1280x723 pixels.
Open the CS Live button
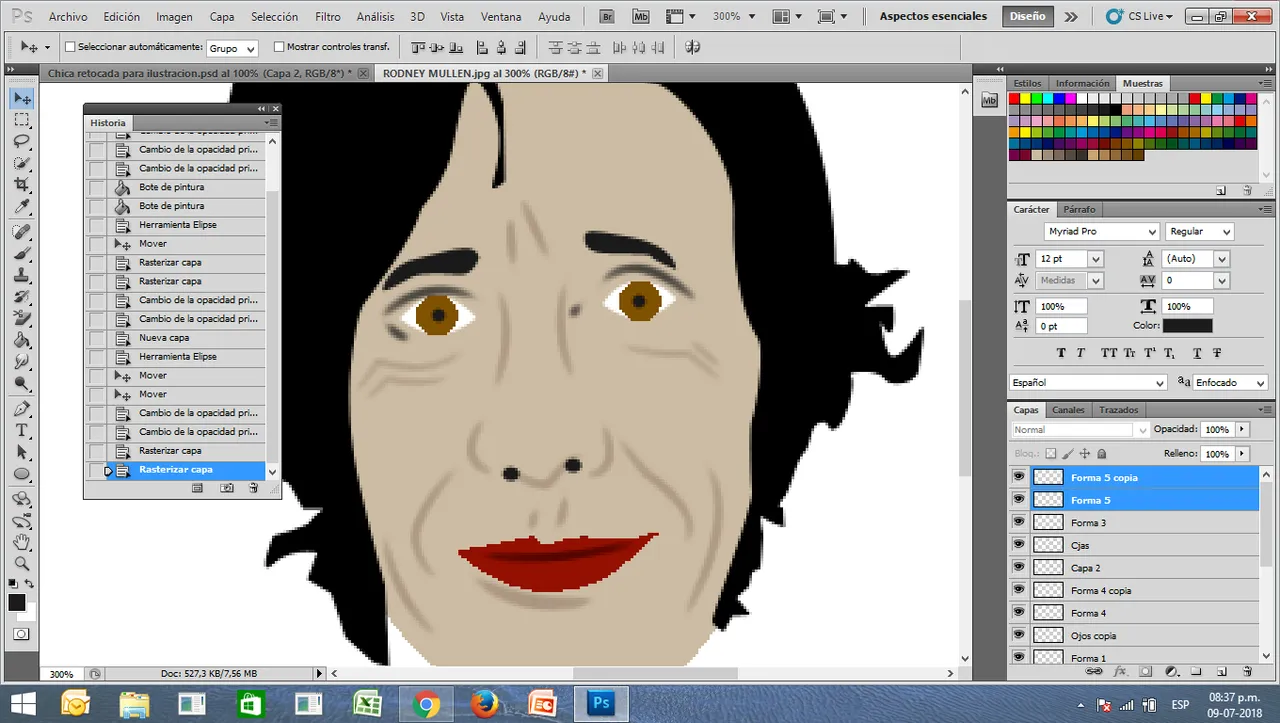click(x=1139, y=16)
